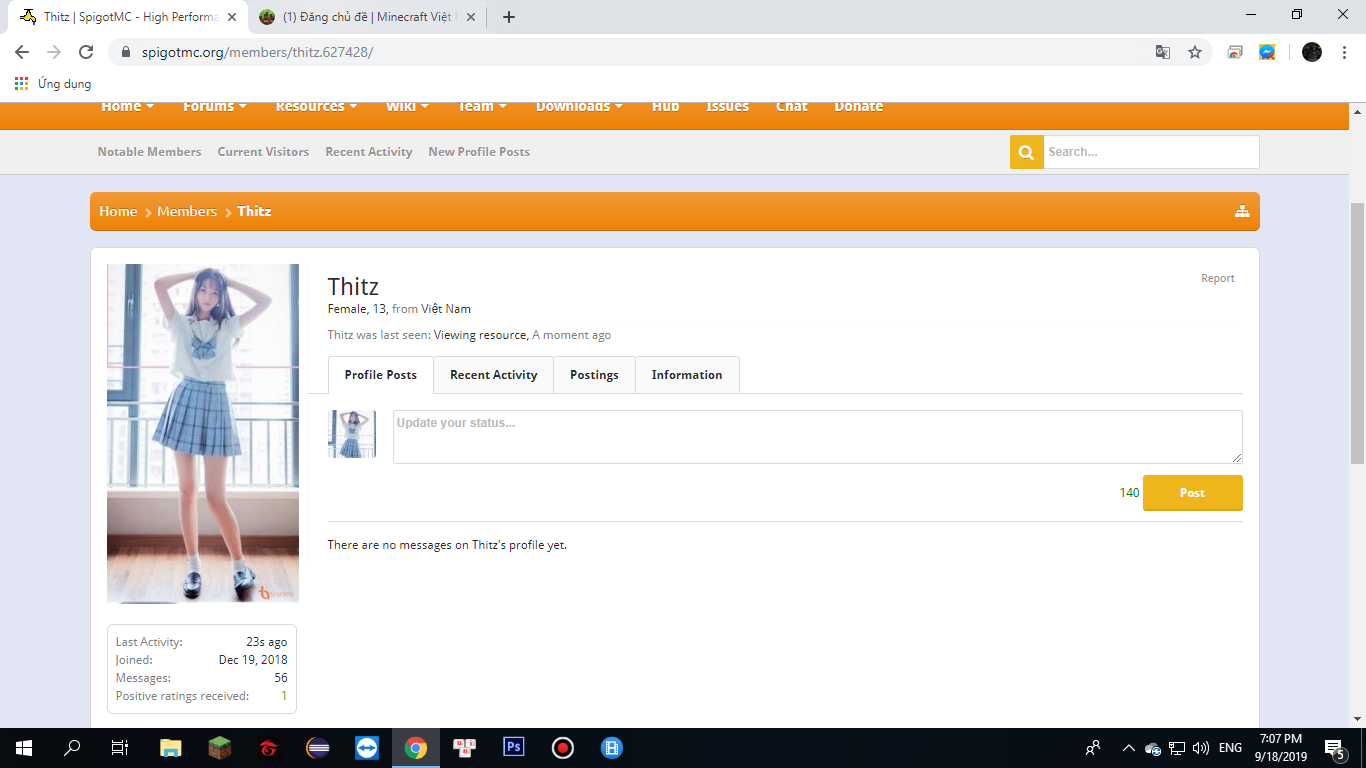Click the large Thitz profile picture

(x=203, y=434)
